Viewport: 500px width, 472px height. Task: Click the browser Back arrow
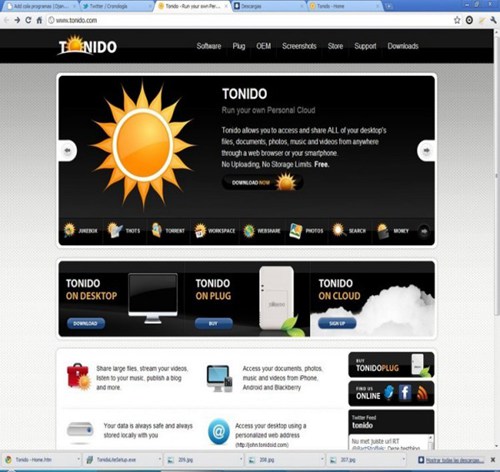6,20
